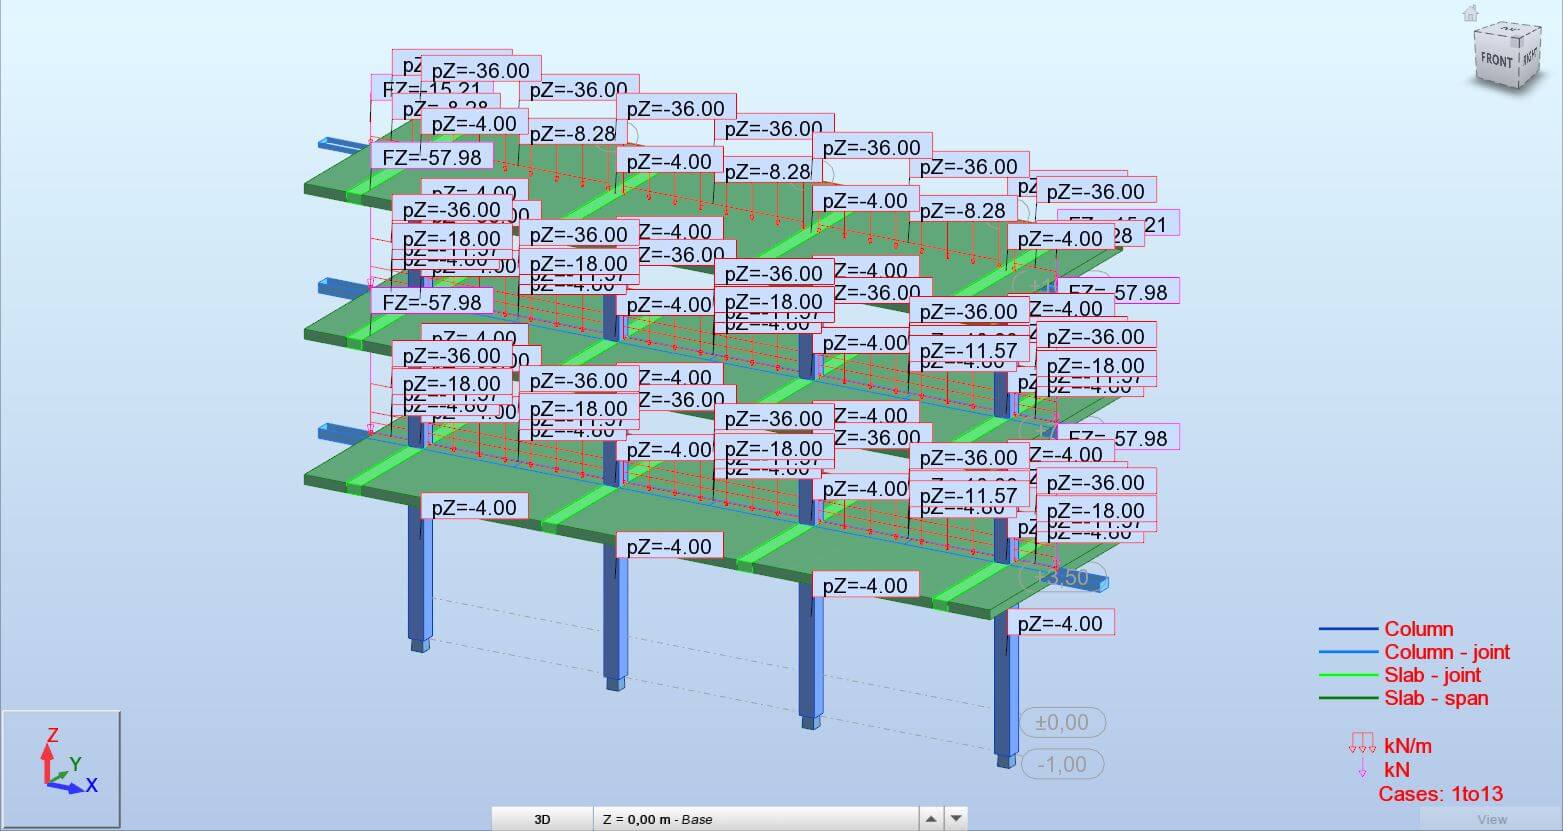Switch to the 3D view mode button
This screenshot has height=831, width=1563.
pyautogui.click(x=542, y=819)
